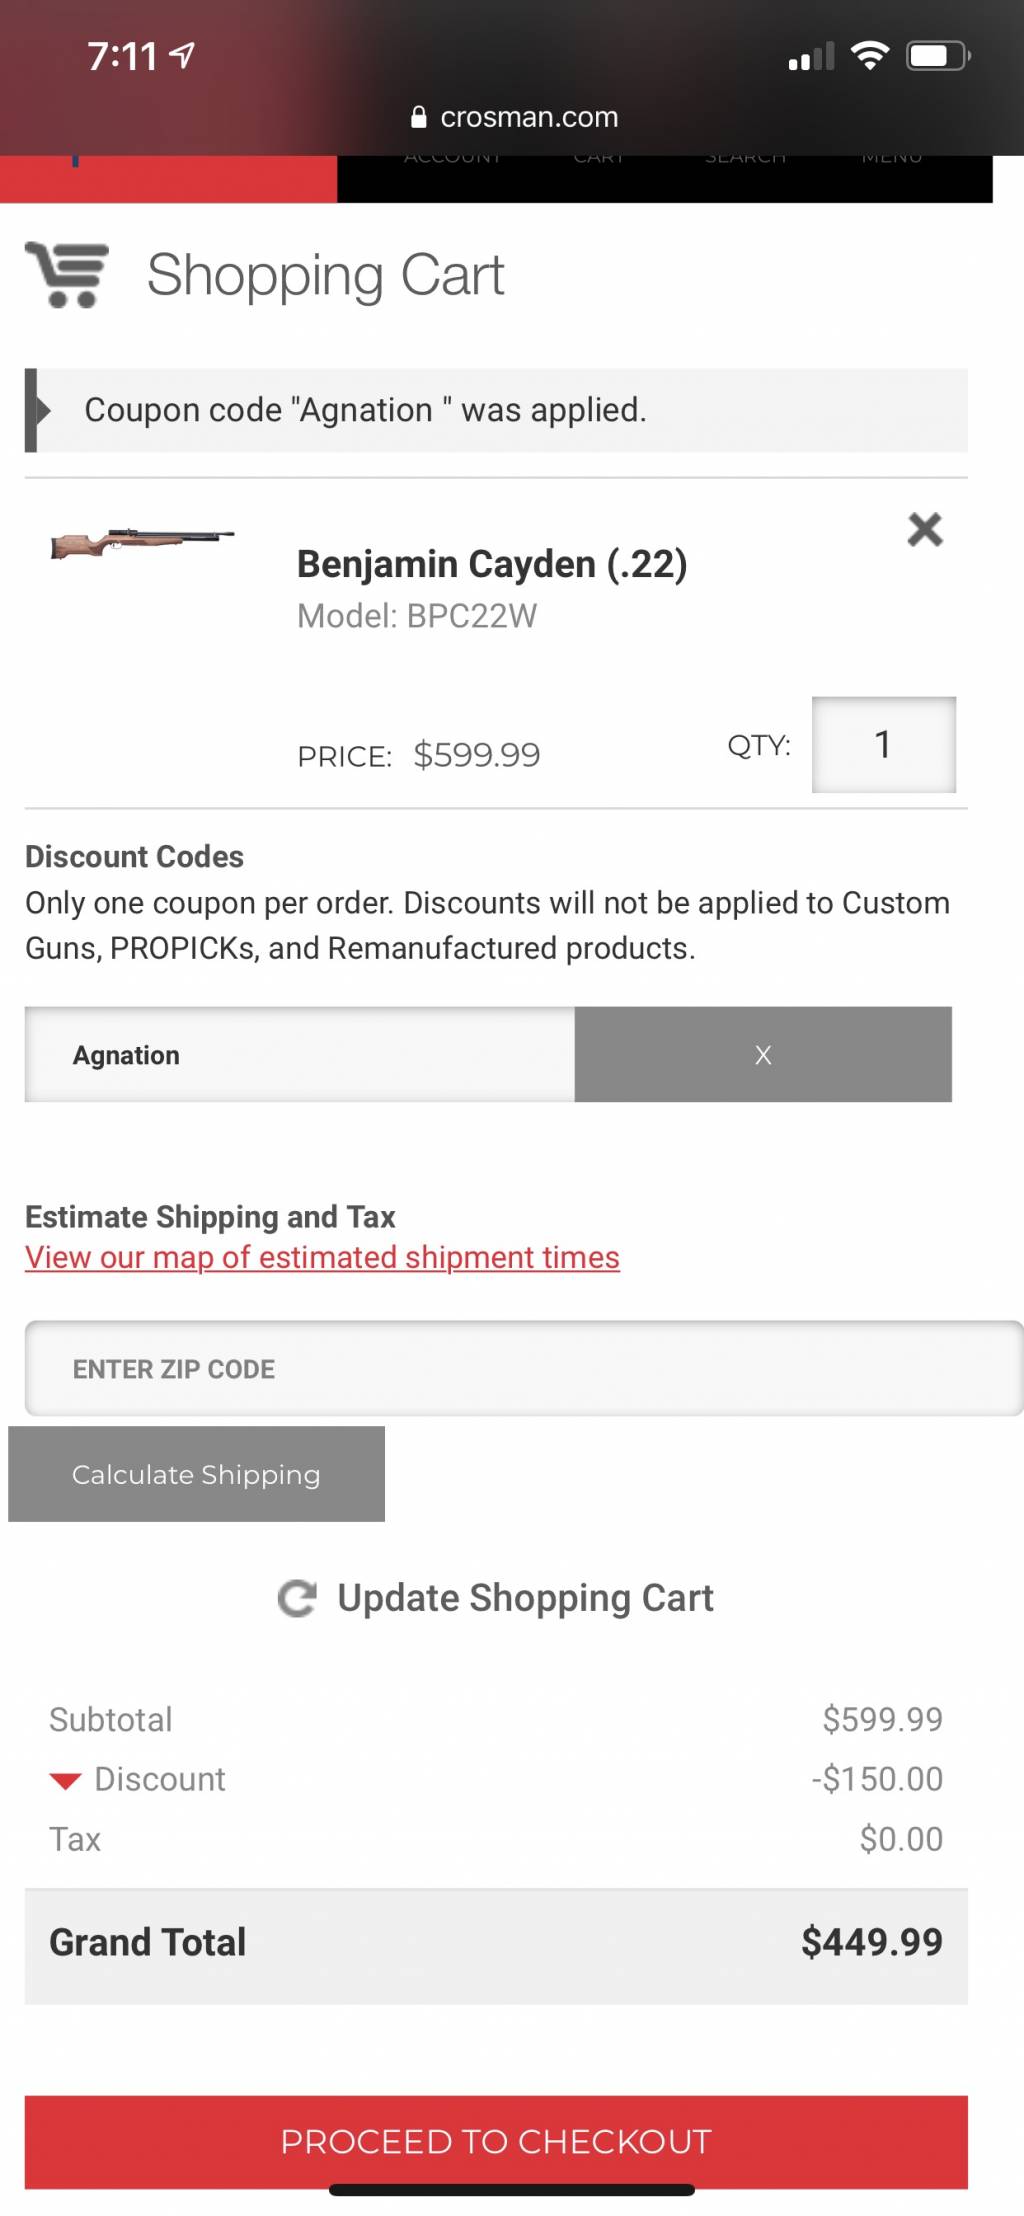
Task: Remove the Agnation coupon code
Action: (763, 1055)
